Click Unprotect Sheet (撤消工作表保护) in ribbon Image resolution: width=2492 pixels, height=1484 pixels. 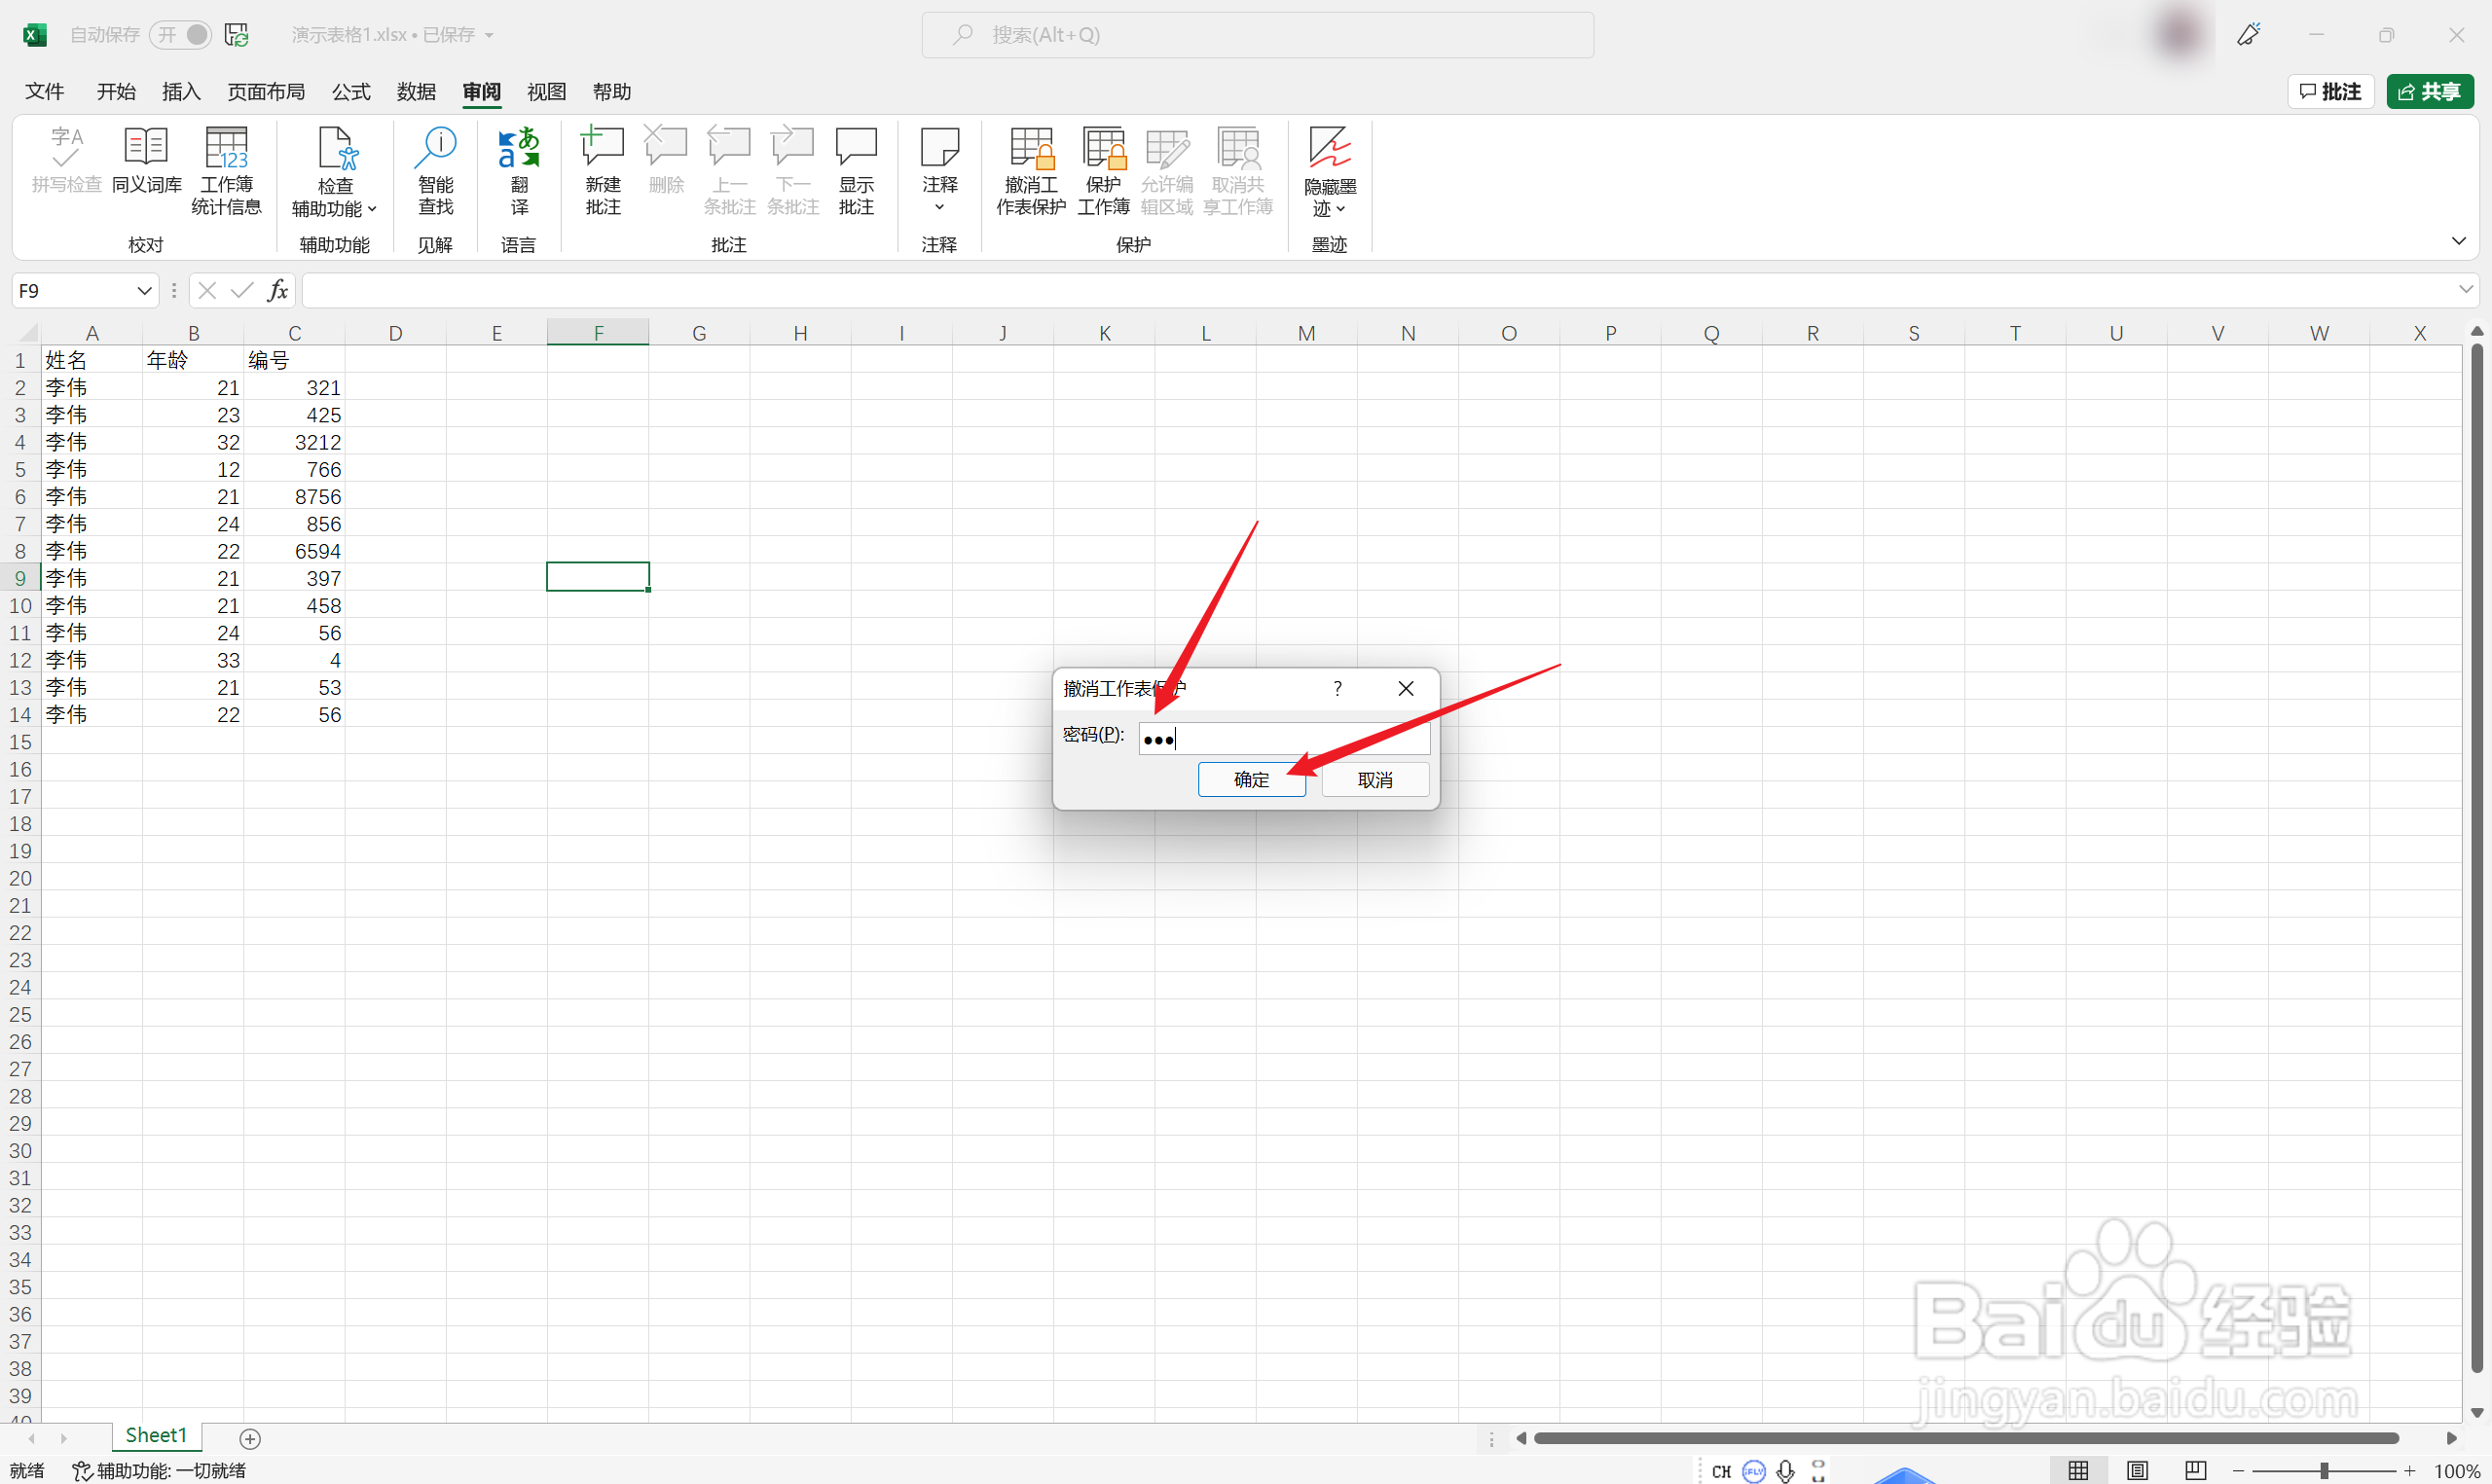coord(1031,170)
